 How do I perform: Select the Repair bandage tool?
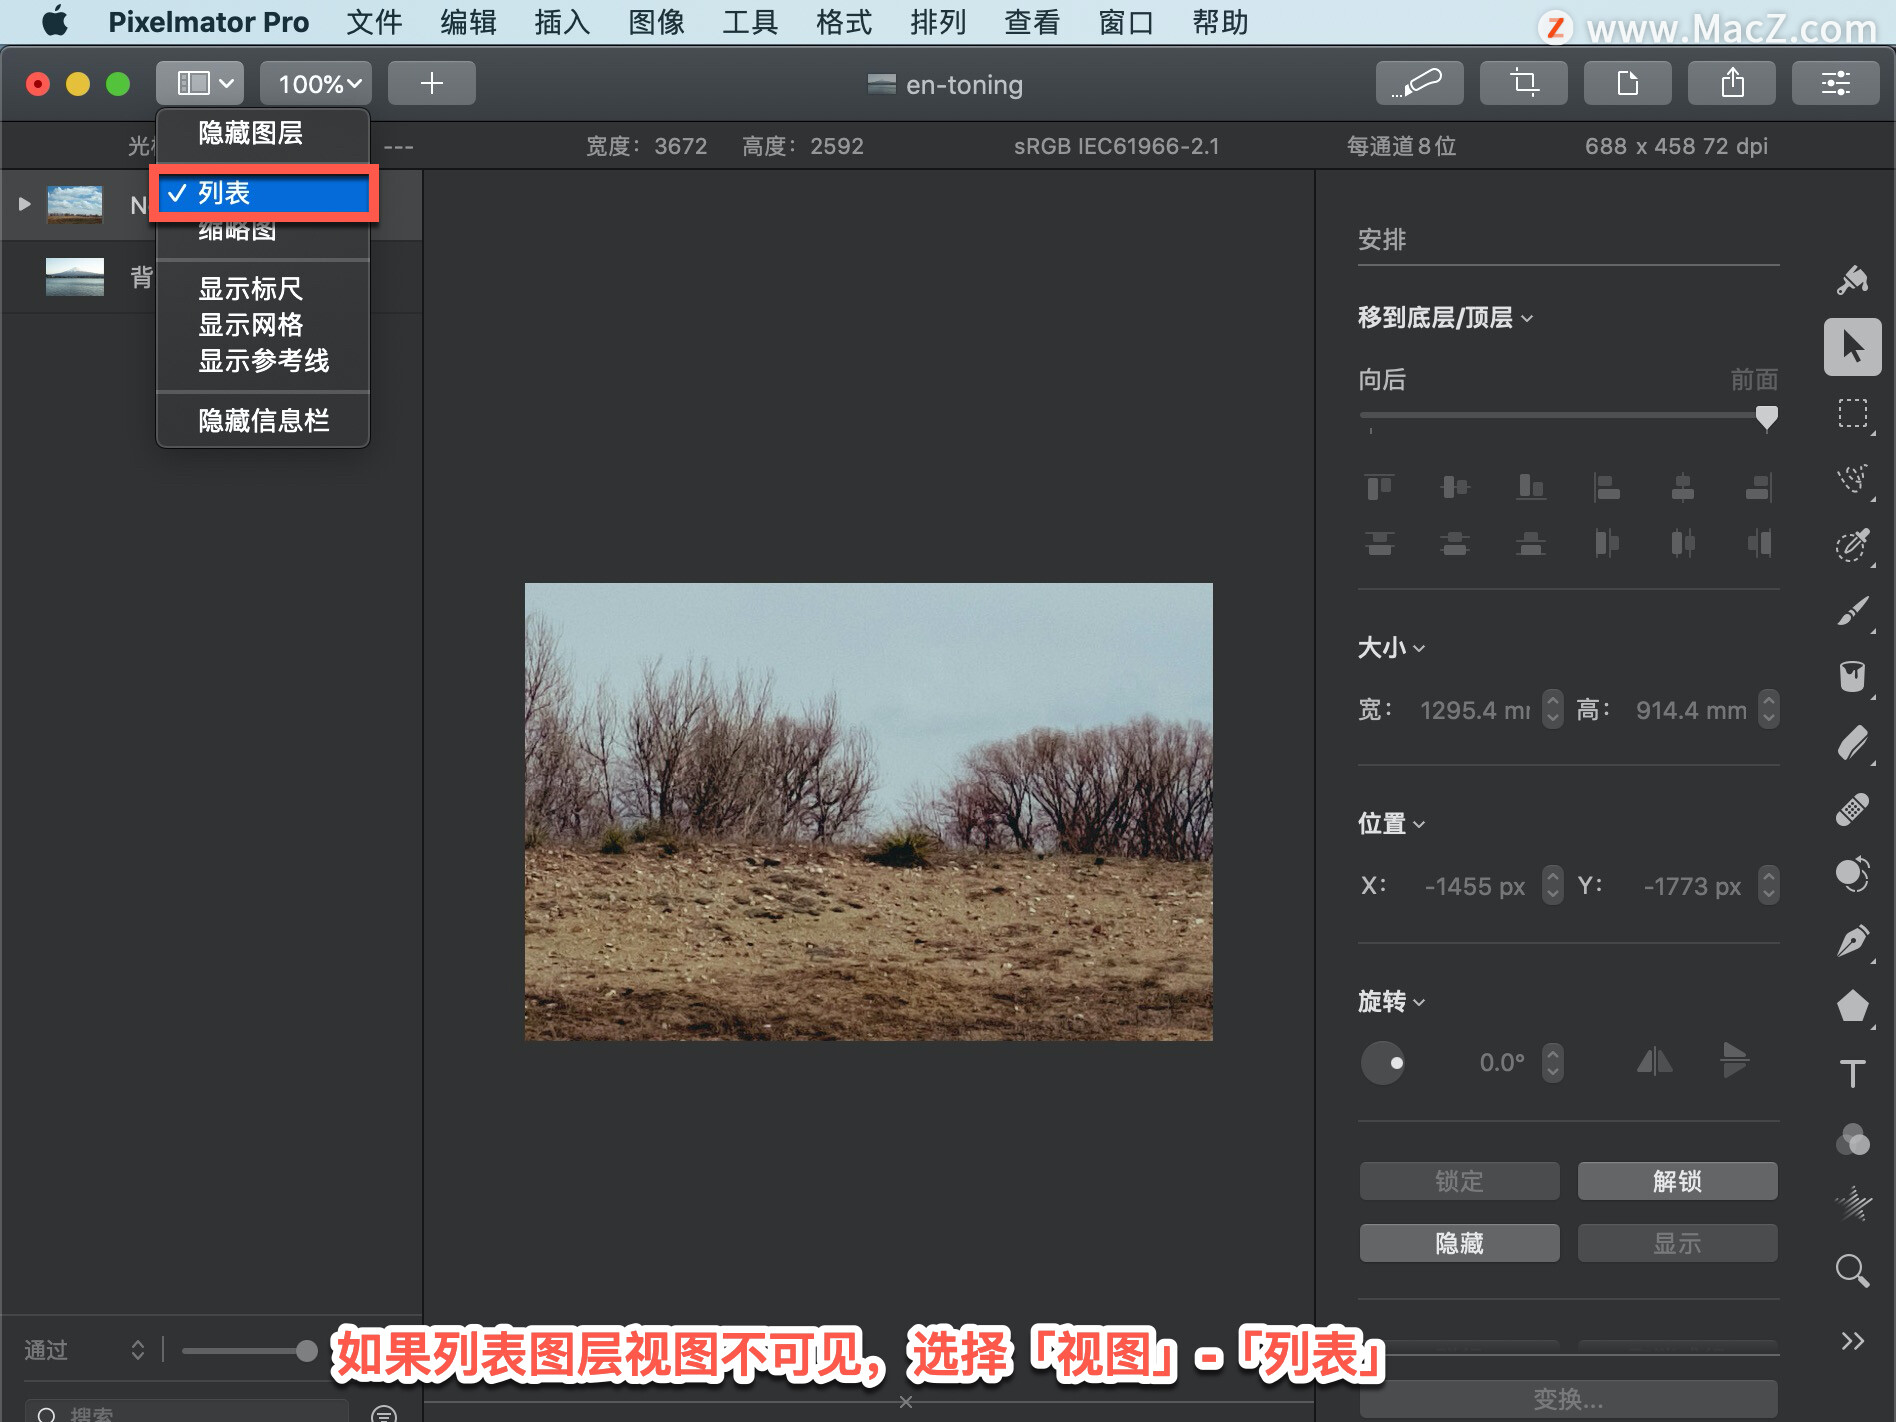point(1852,809)
